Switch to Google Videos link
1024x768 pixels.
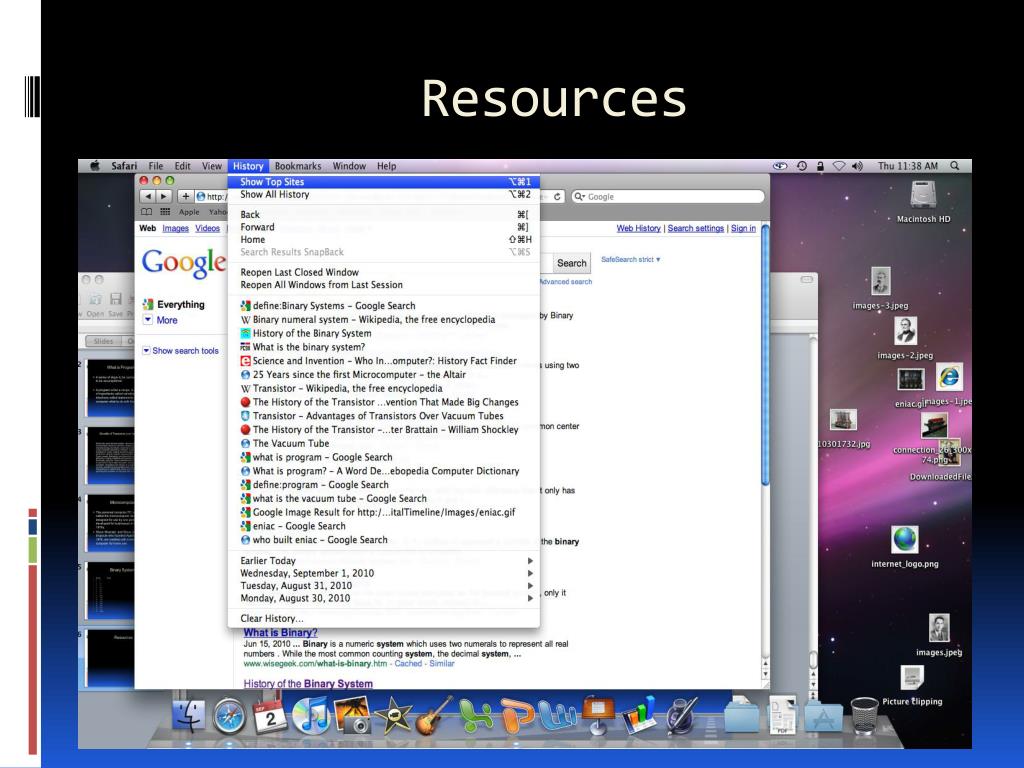point(208,228)
